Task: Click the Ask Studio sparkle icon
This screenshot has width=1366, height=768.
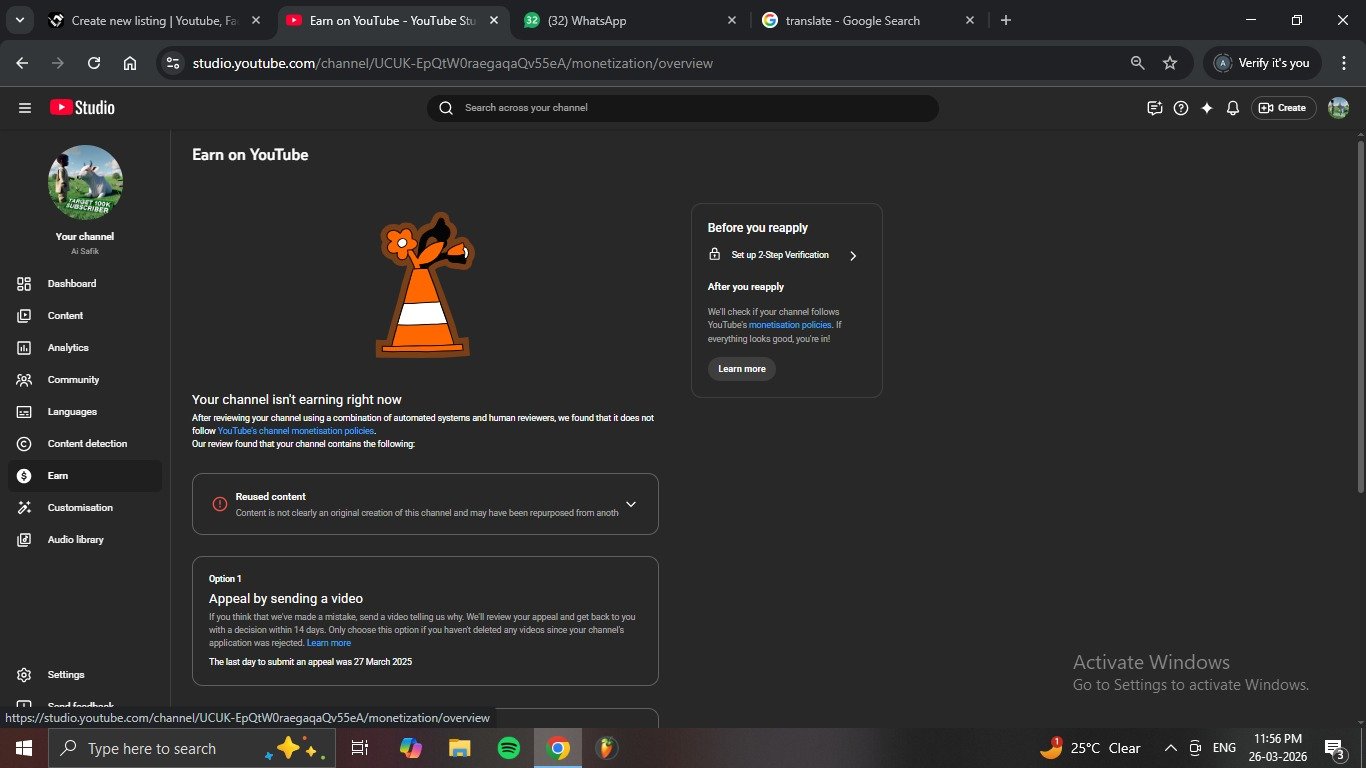Action: pyautogui.click(x=1207, y=108)
